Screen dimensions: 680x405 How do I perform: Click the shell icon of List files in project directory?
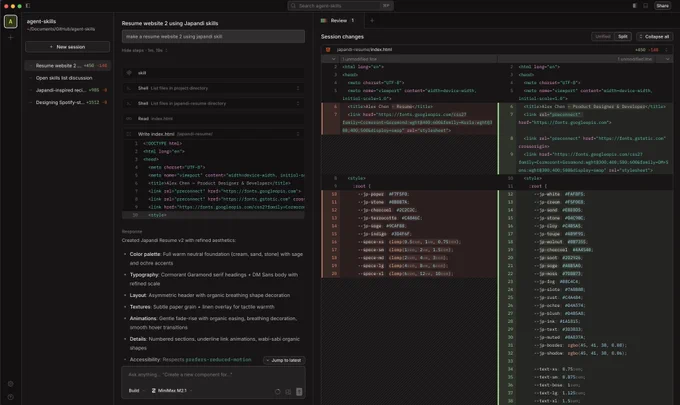pyautogui.click(x=129, y=88)
